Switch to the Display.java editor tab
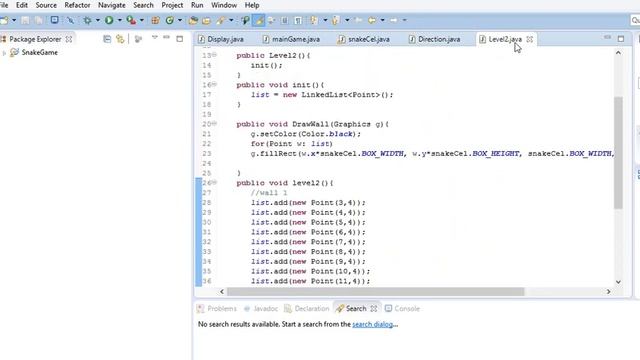Viewport: 640px width, 360px height. click(221, 39)
